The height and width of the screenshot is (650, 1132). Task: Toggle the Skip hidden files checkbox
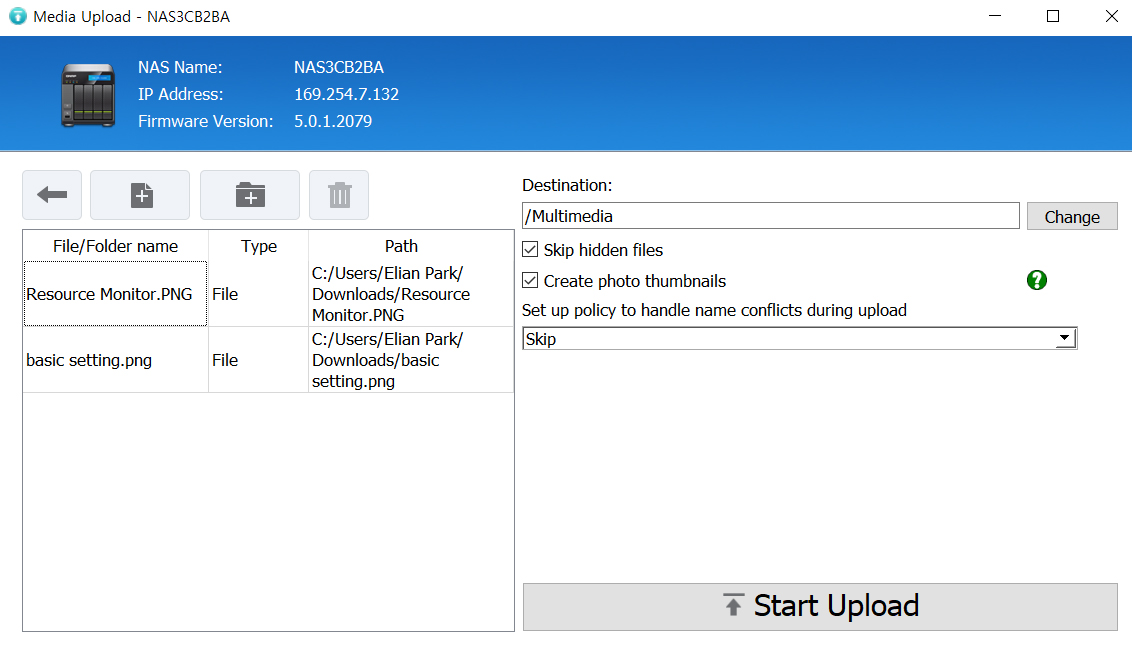click(531, 250)
